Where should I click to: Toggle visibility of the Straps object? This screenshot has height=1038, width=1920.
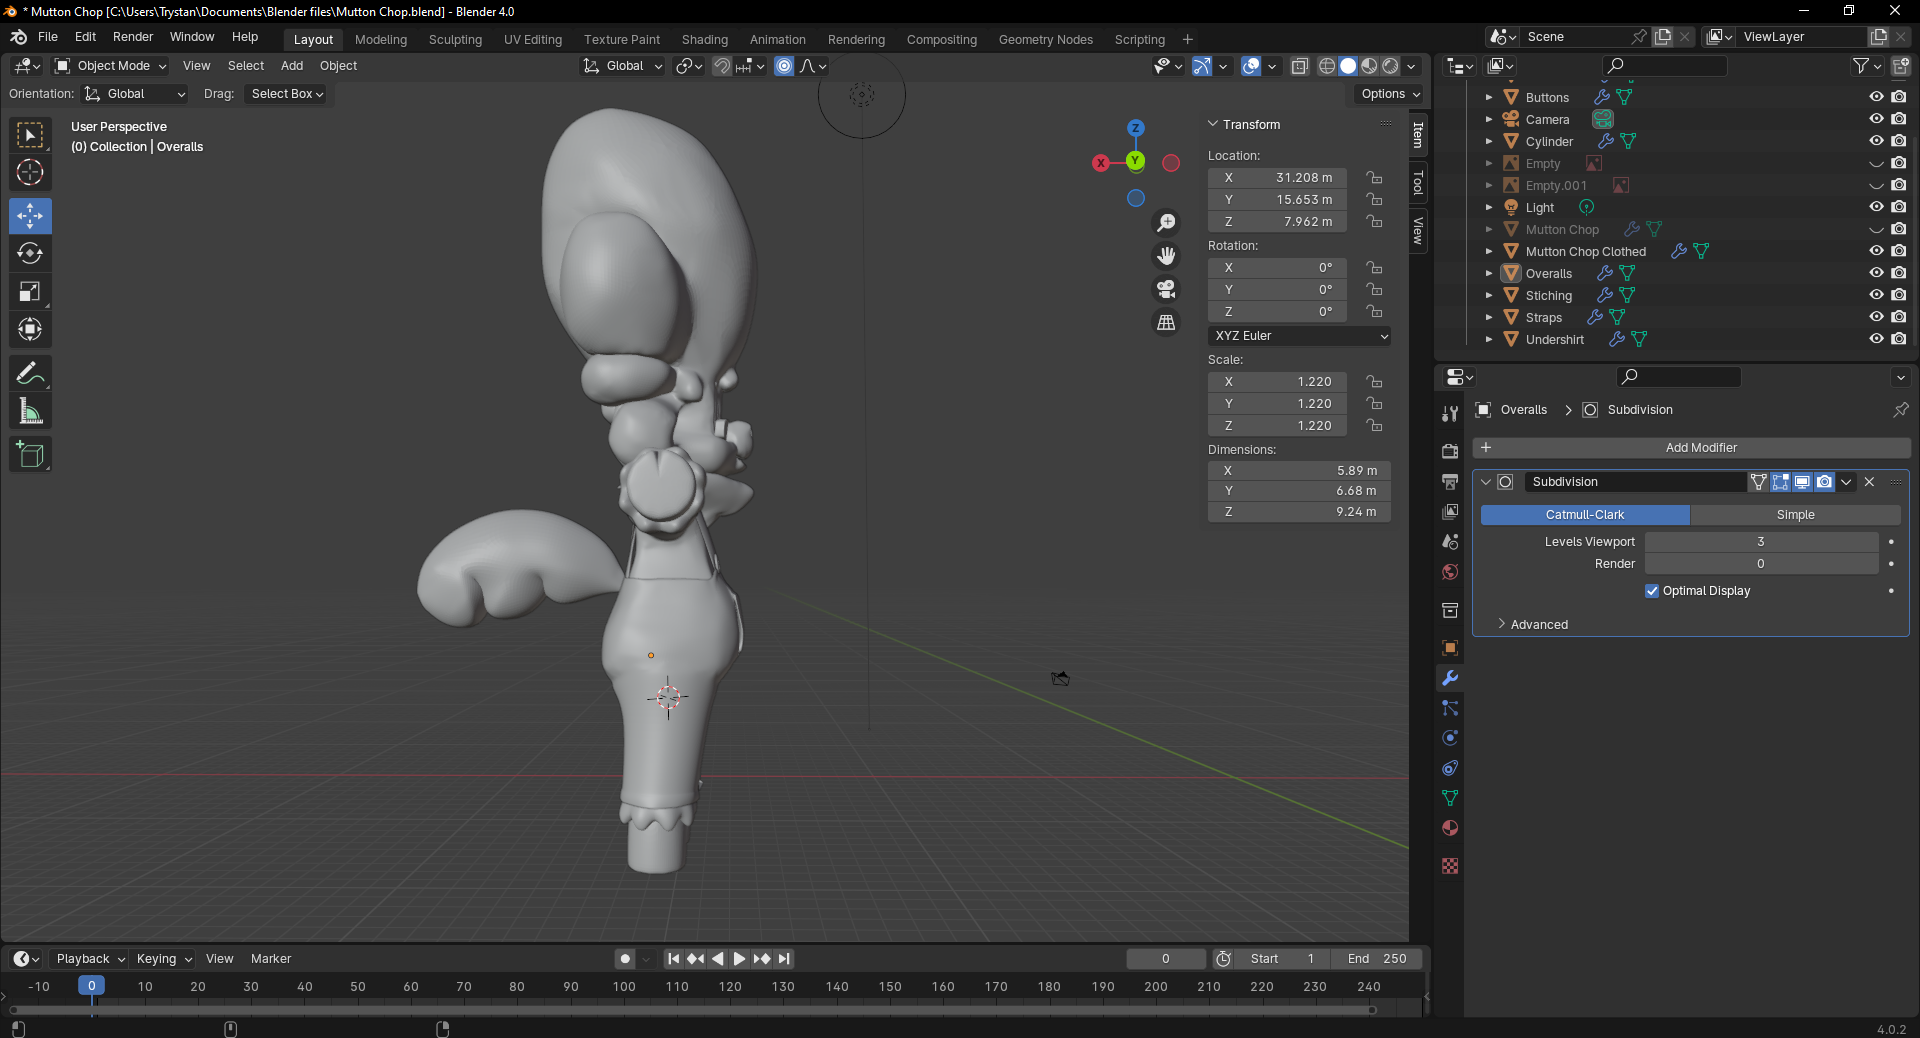point(1876,317)
